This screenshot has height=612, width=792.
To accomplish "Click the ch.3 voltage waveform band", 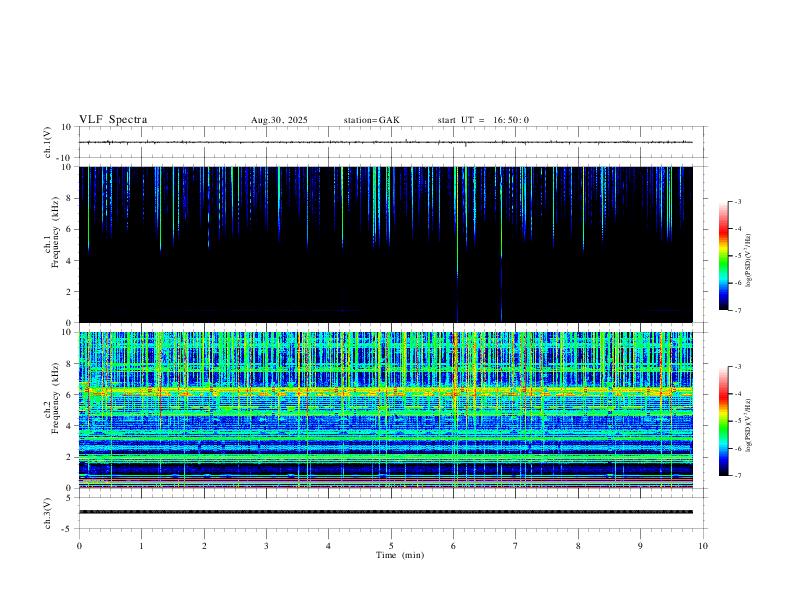I will pos(386,512).
